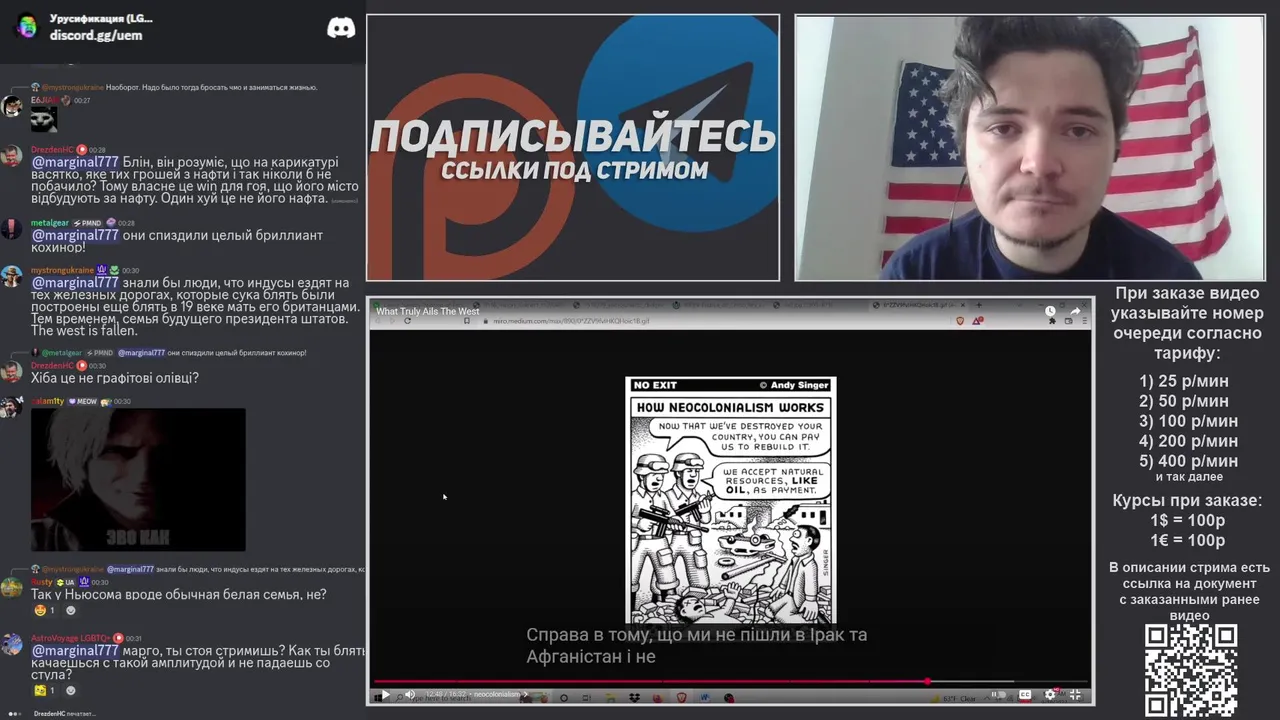This screenshot has height=720, width=1280.
Task: Open the YouTube player settings gear
Action: click(x=1050, y=695)
